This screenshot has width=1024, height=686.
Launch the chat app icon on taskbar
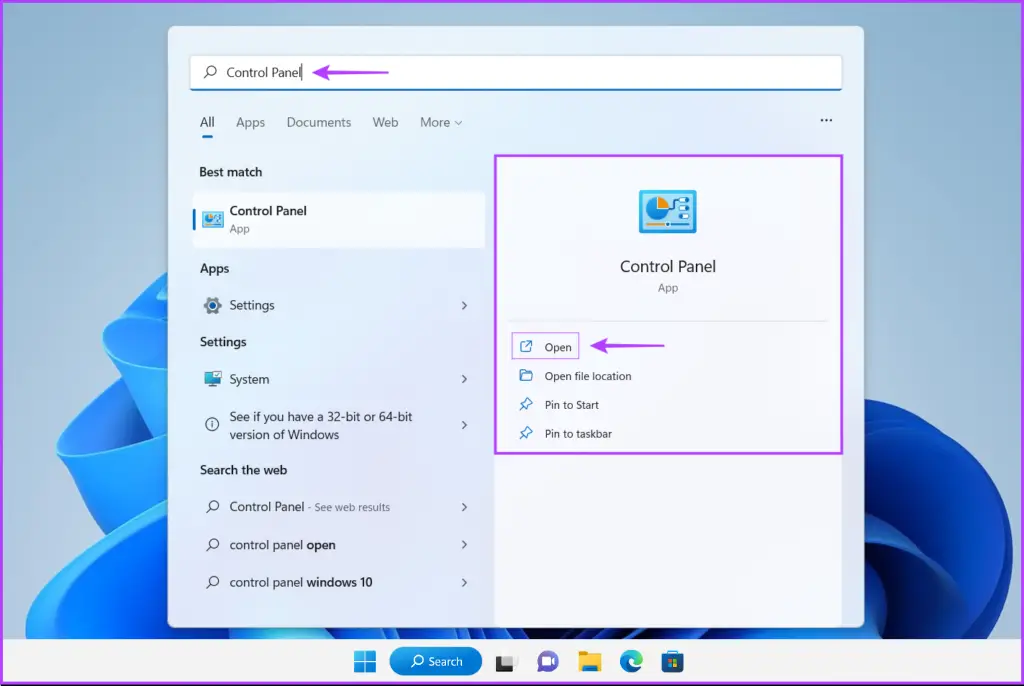point(547,661)
